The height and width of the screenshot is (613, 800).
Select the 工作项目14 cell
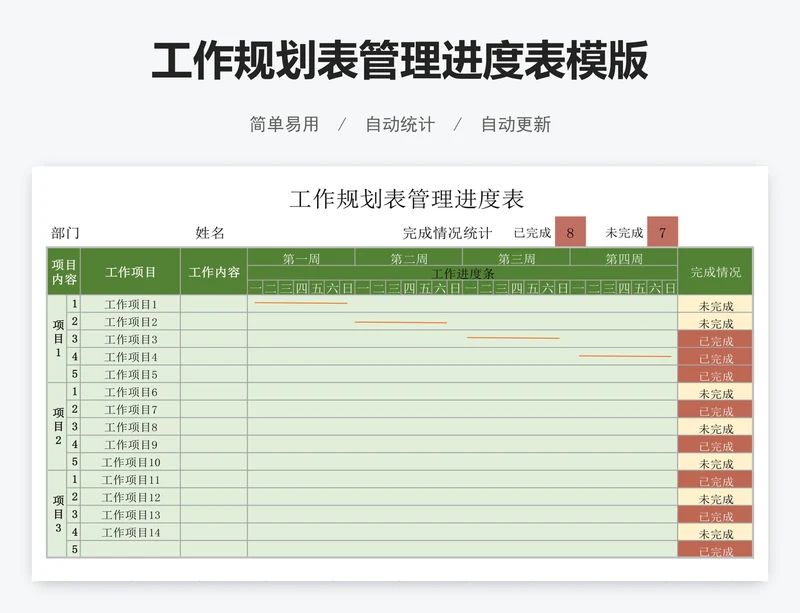131,532
